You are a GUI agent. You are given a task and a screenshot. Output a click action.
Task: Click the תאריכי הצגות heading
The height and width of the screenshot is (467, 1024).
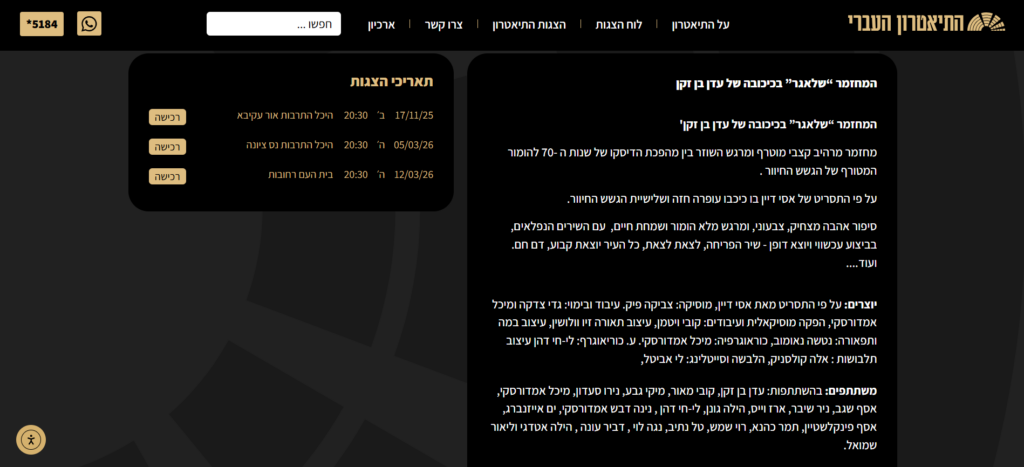point(391,82)
